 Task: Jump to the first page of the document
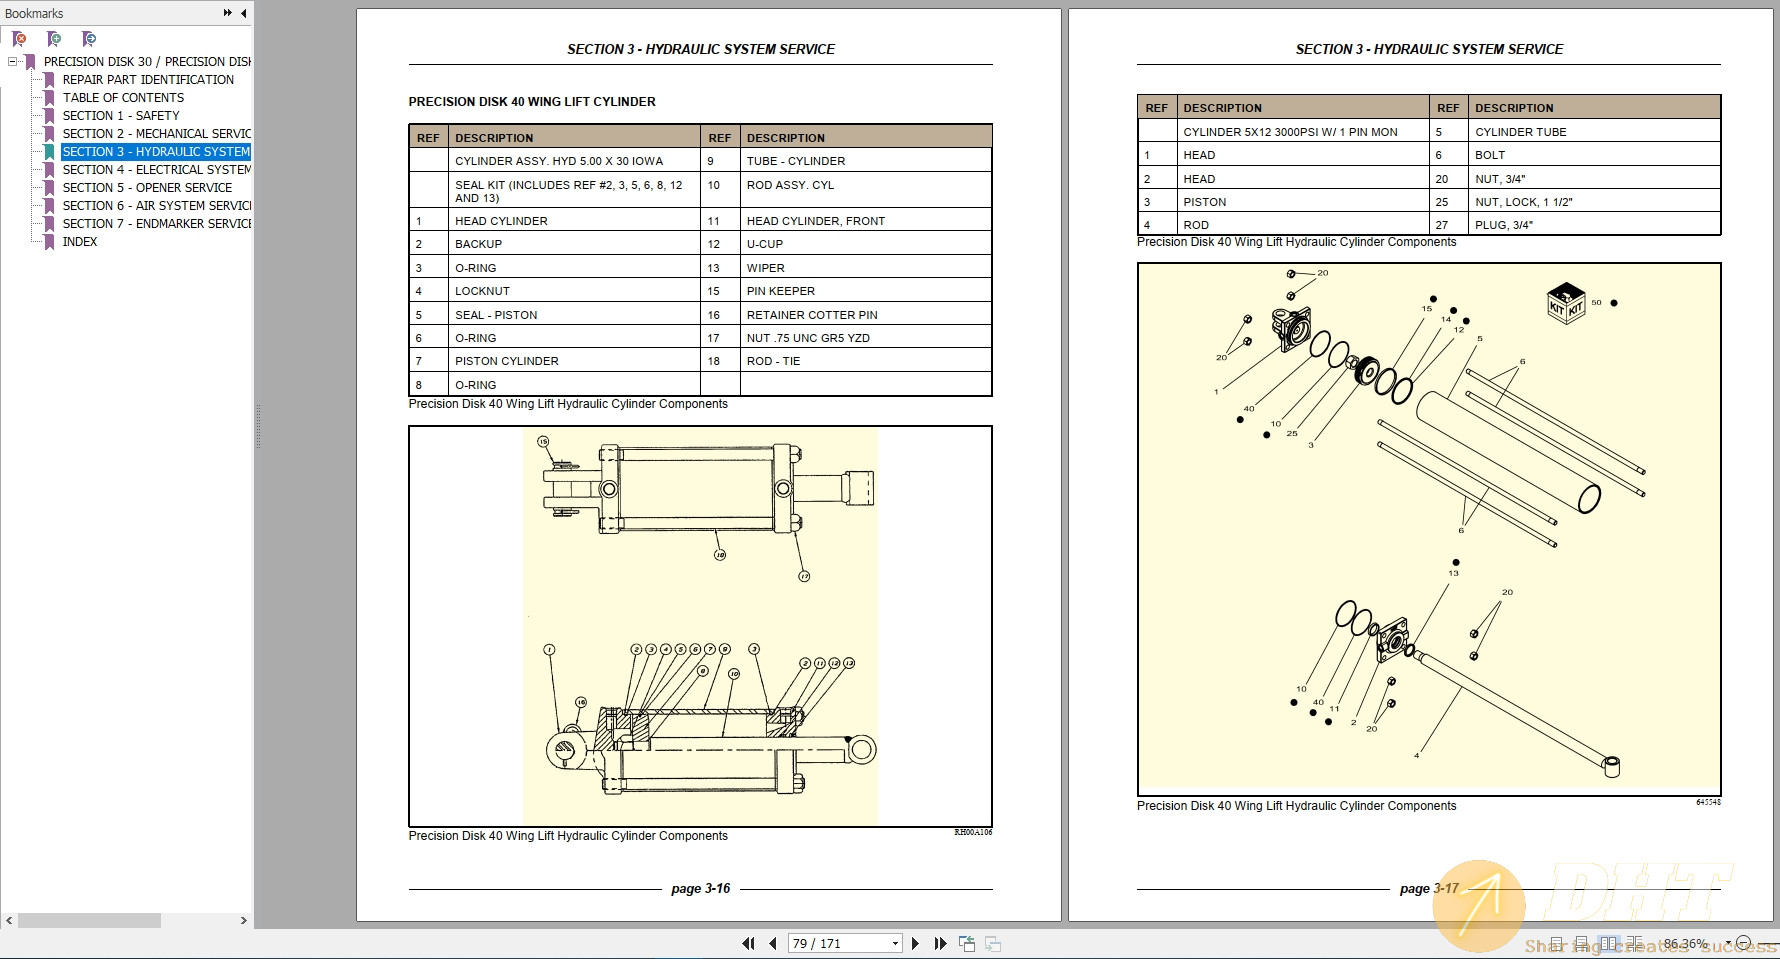coord(748,943)
